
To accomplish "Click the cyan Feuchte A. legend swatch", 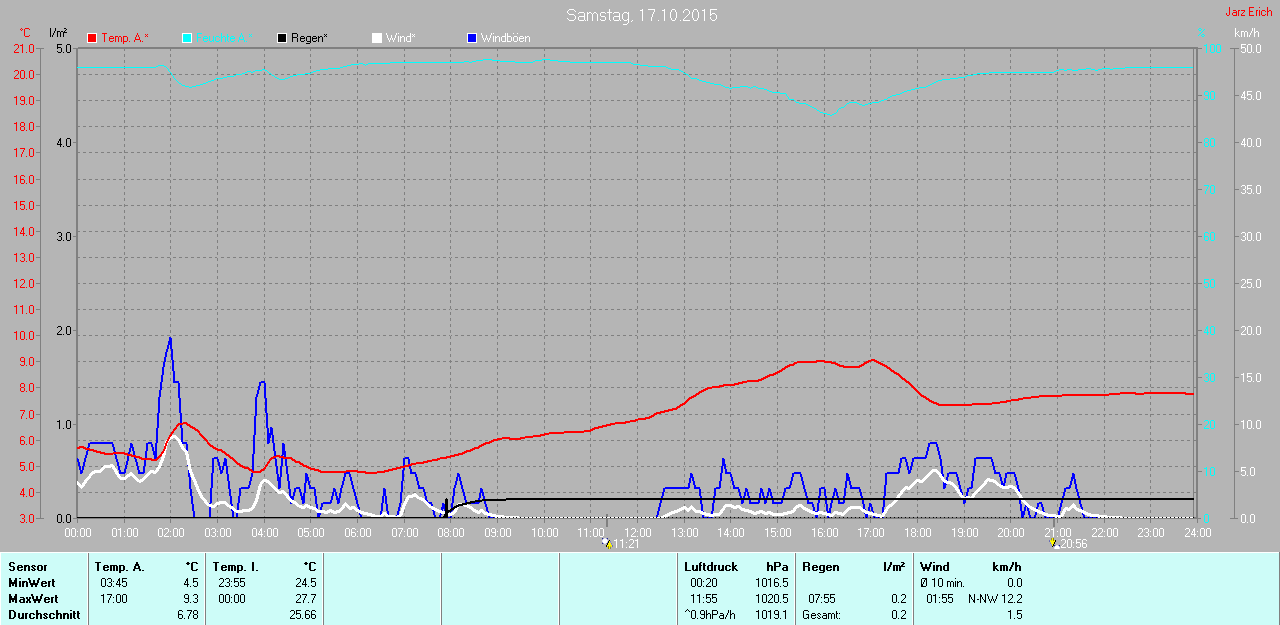I will [187, 38].
